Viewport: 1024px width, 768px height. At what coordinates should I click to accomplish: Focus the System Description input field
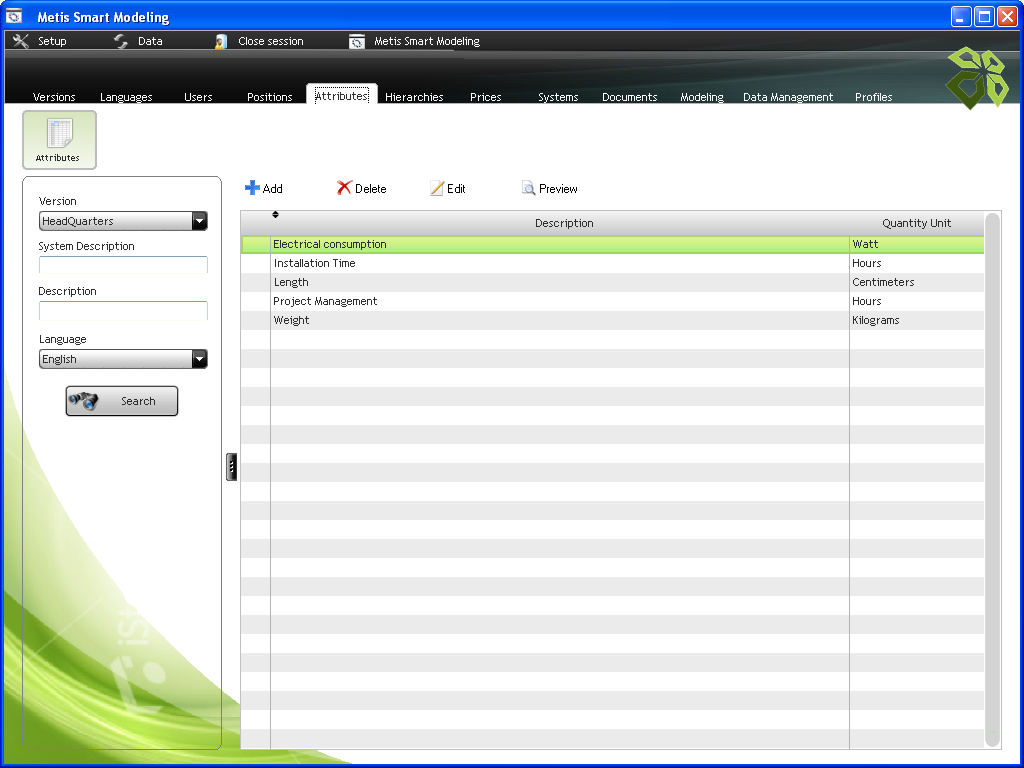[x=123, y=265]
